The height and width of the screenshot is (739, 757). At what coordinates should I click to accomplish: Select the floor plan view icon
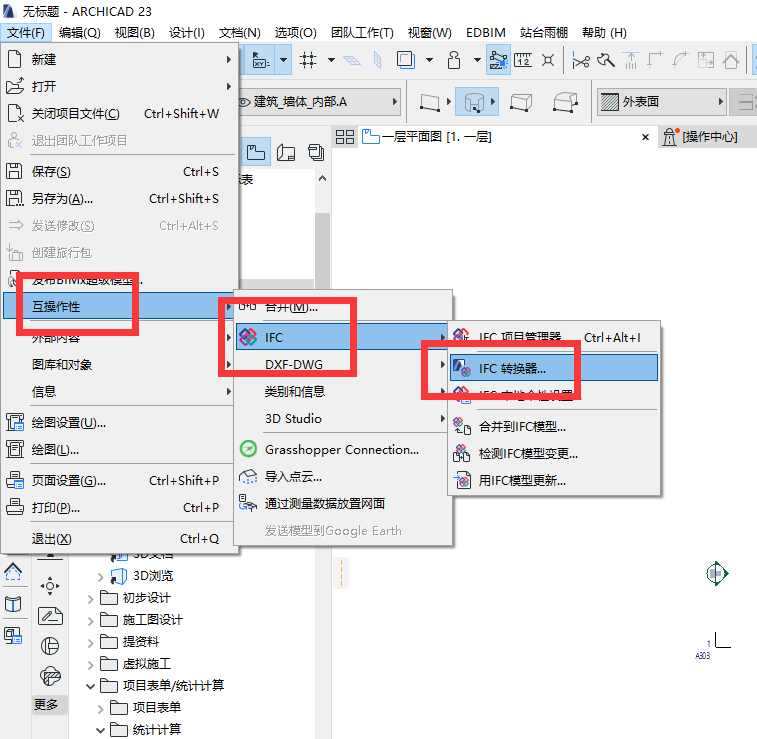coord(256,153)
